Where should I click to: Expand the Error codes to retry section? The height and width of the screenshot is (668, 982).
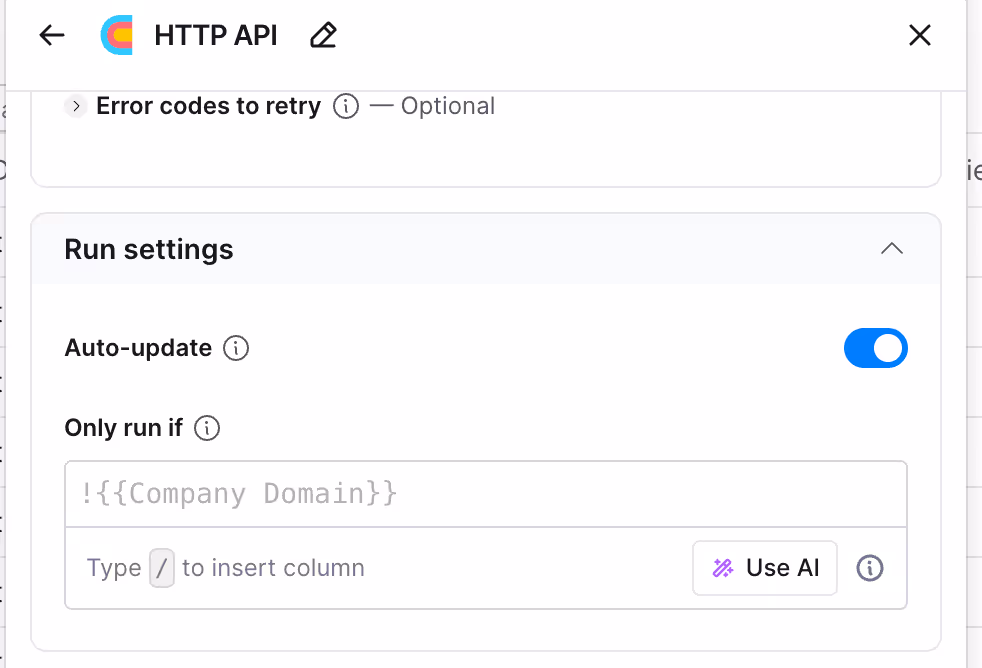click(x=76, y=106)
